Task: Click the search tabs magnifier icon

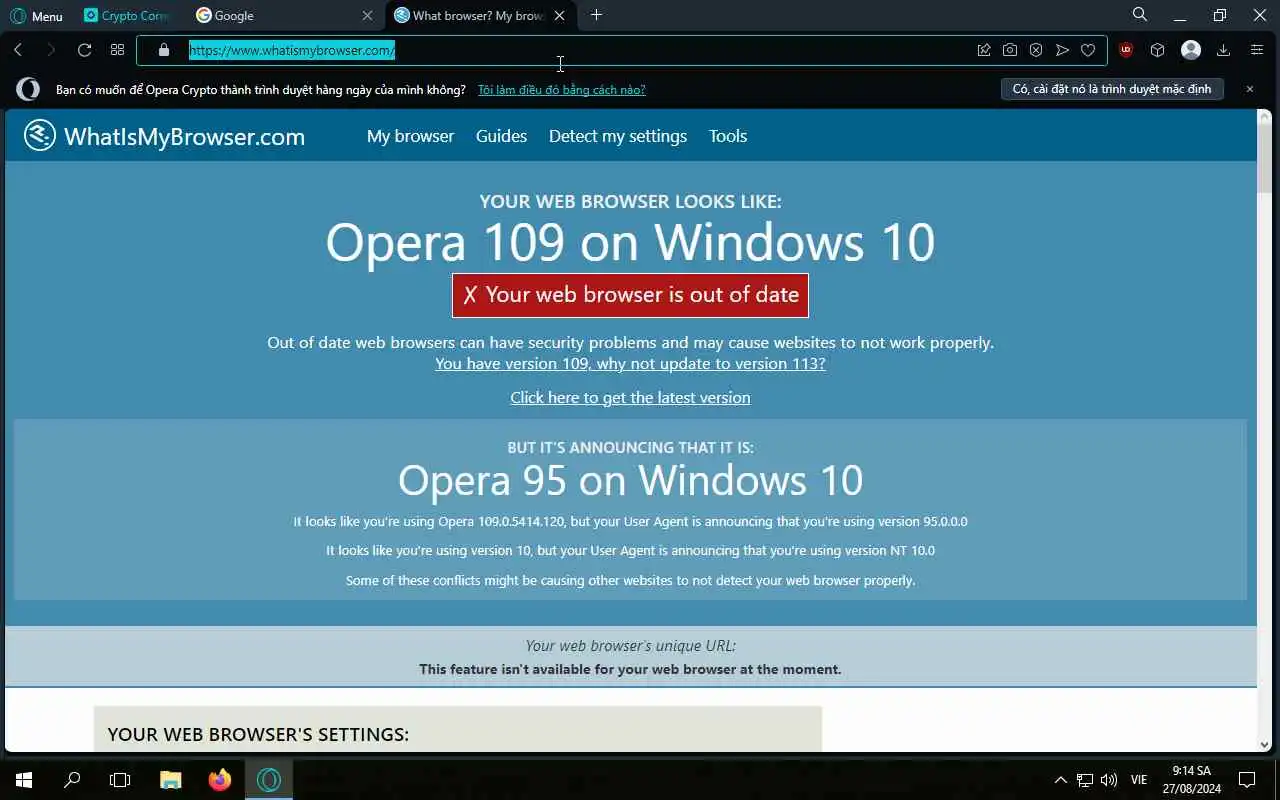Action: click(1139, 15)
